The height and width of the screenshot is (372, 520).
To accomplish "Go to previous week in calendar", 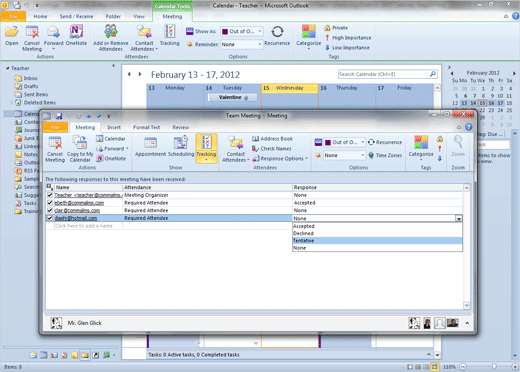I will (129, 74).
